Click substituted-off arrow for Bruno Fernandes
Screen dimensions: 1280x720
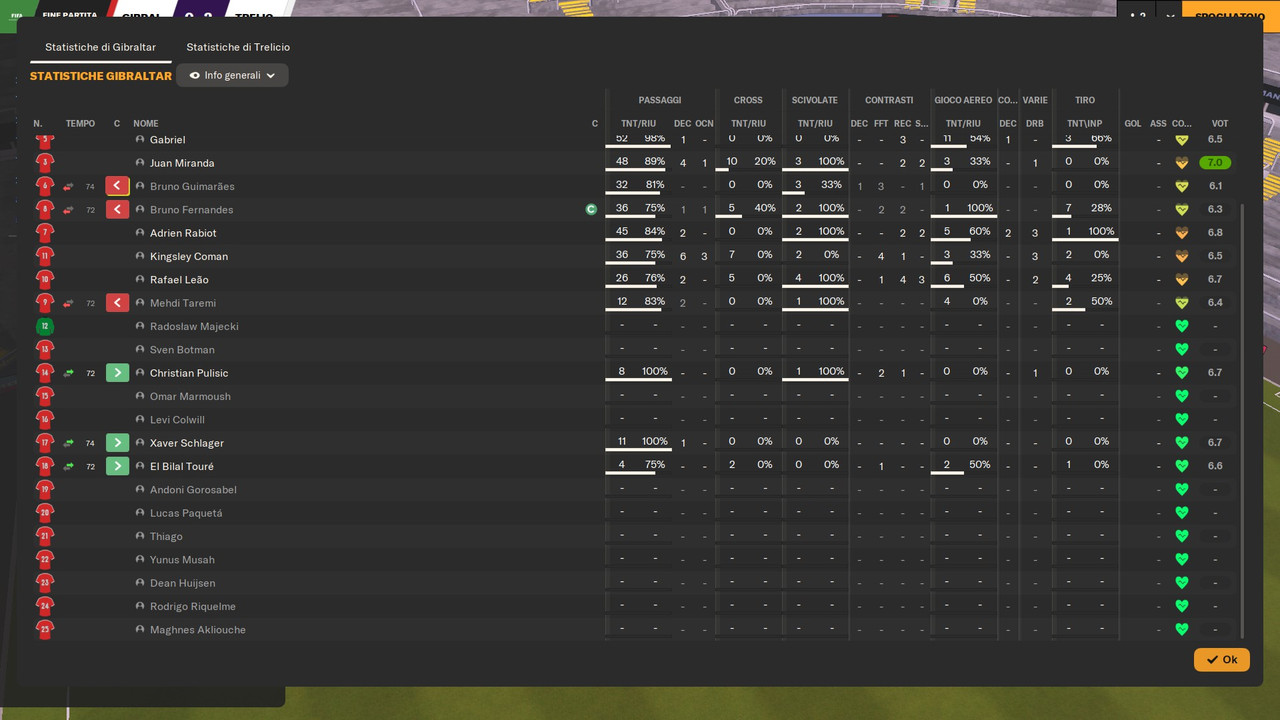click(x=117, y=209)
